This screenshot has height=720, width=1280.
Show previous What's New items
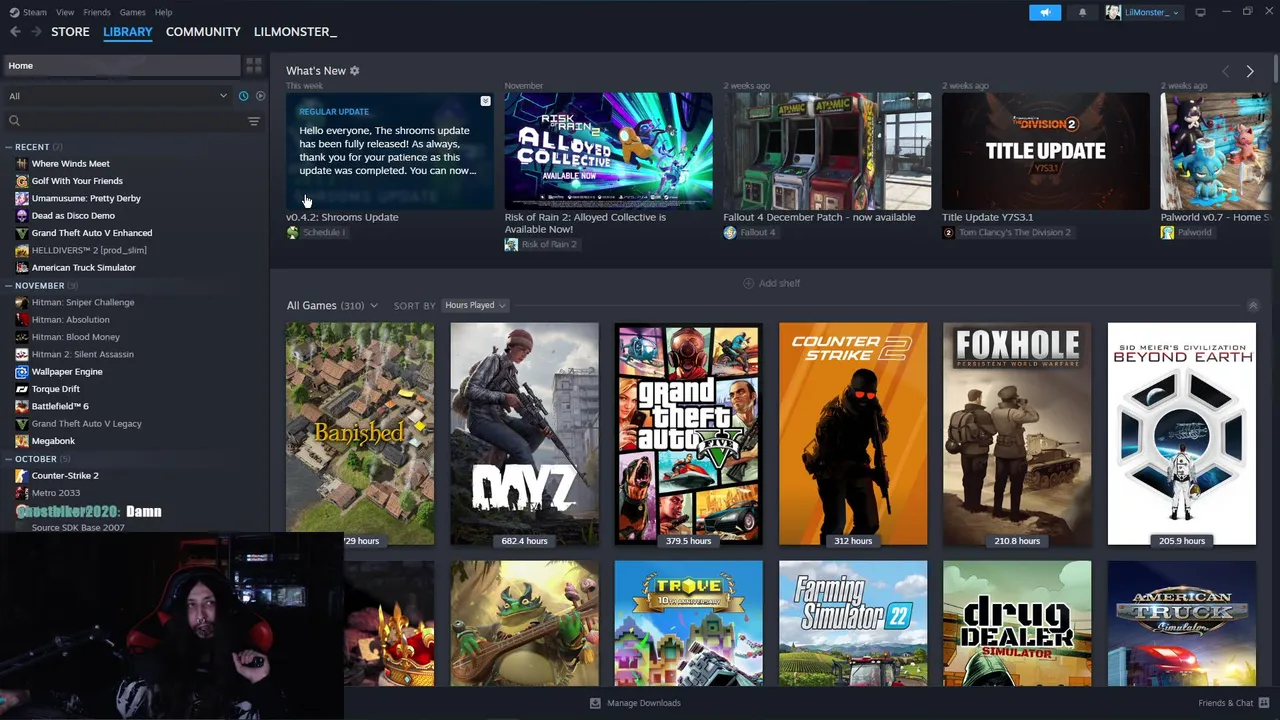pyautogui.click(x=1225, y=71)
